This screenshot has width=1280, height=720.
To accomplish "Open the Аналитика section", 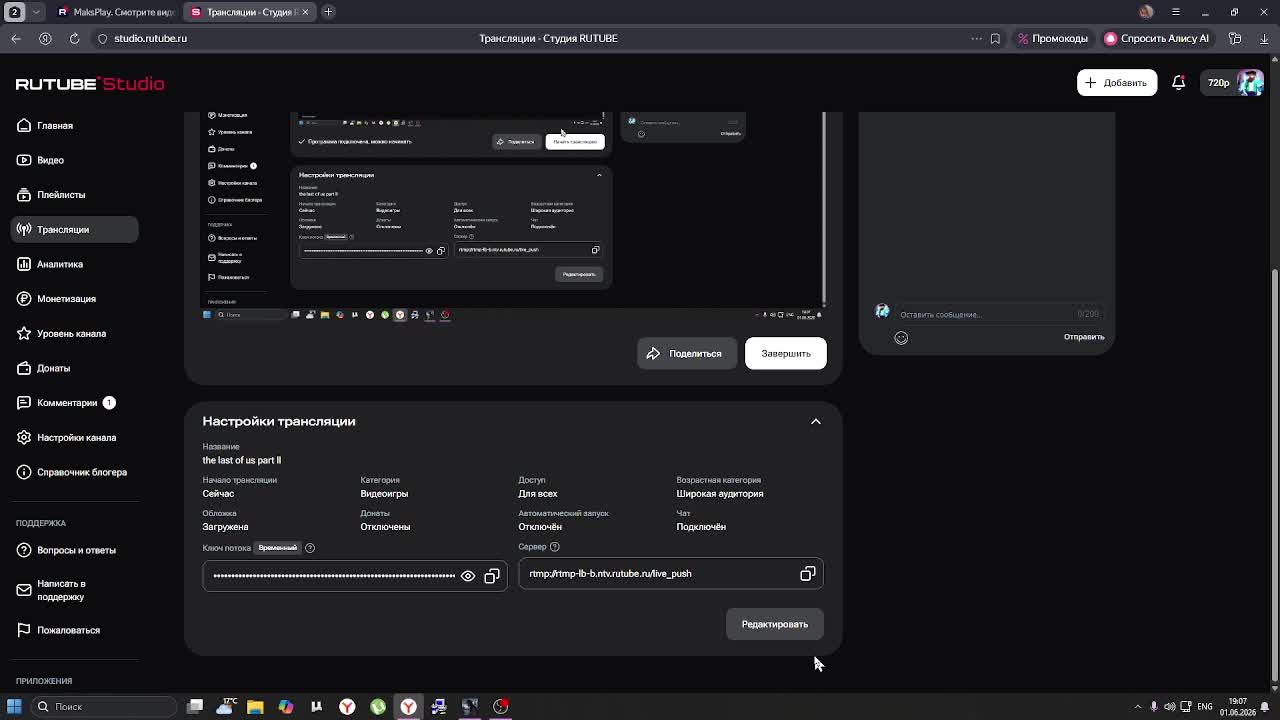I will coord(74,264).
